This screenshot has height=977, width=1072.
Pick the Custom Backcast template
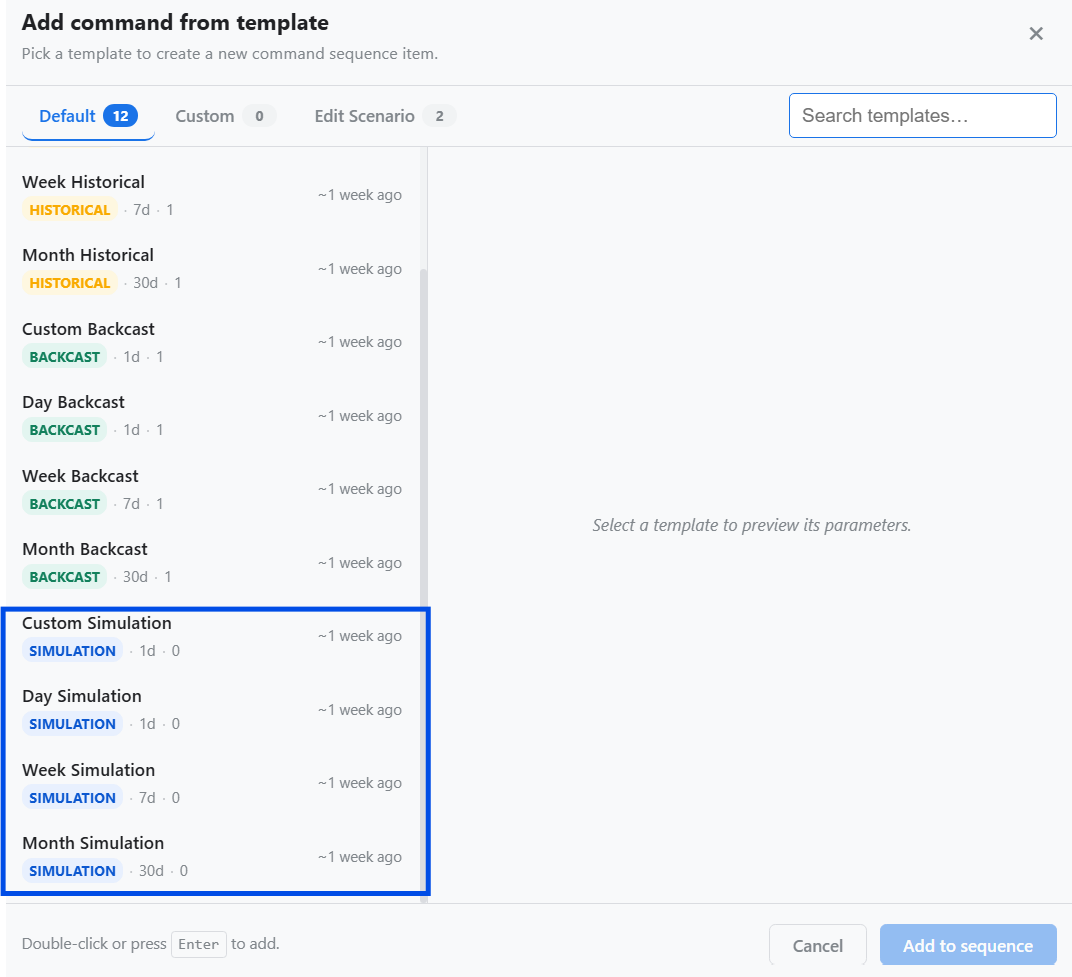click(x=213, y=343)
